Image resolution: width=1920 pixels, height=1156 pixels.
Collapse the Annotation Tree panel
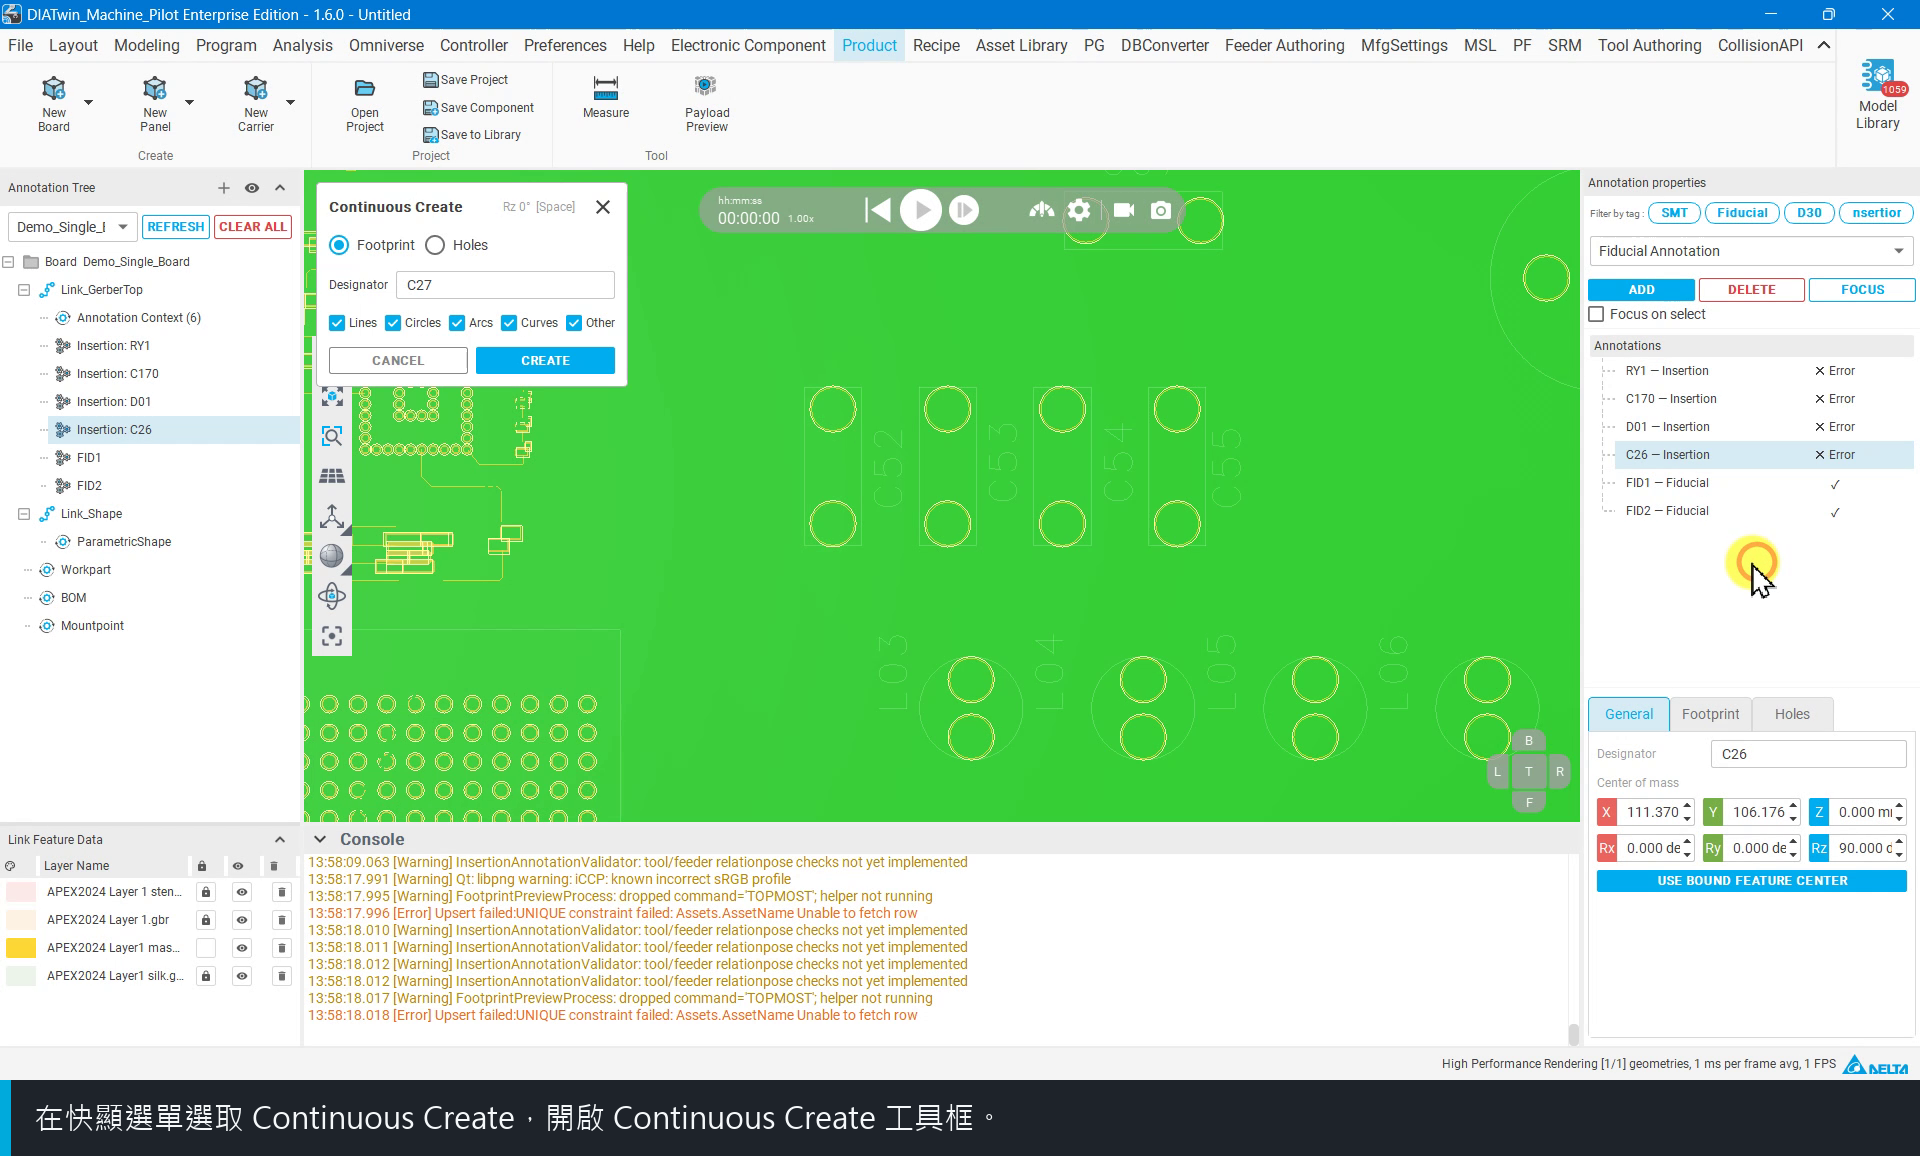(x=280, y=188)
